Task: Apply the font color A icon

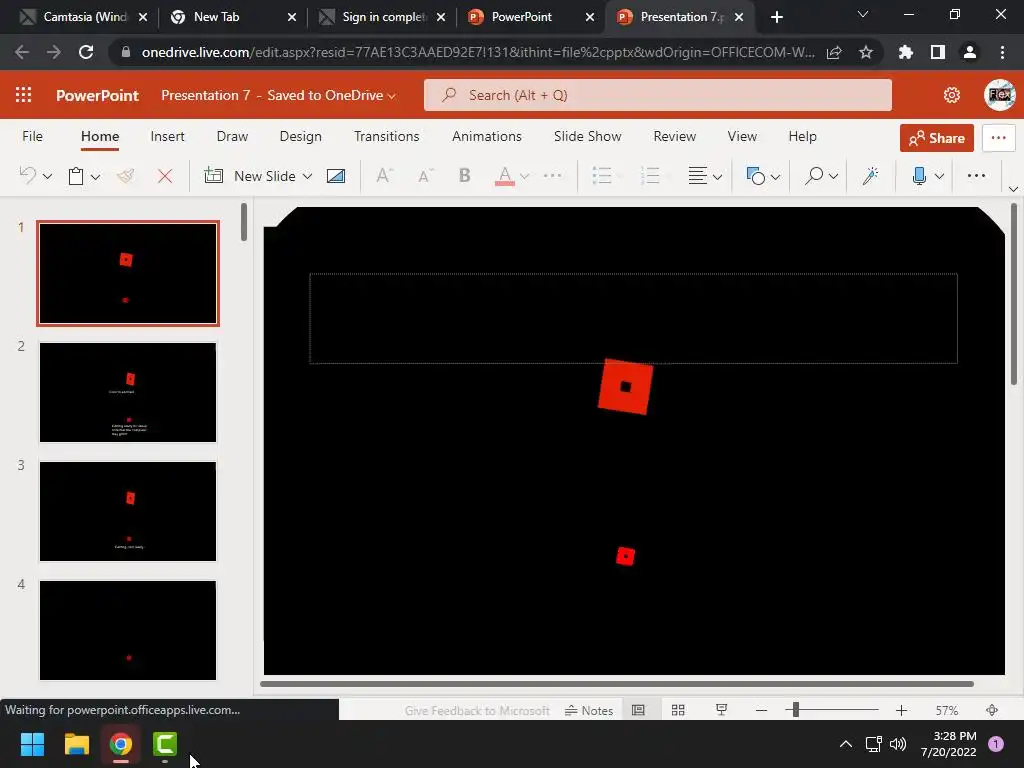Action: (x=505, y=176)
